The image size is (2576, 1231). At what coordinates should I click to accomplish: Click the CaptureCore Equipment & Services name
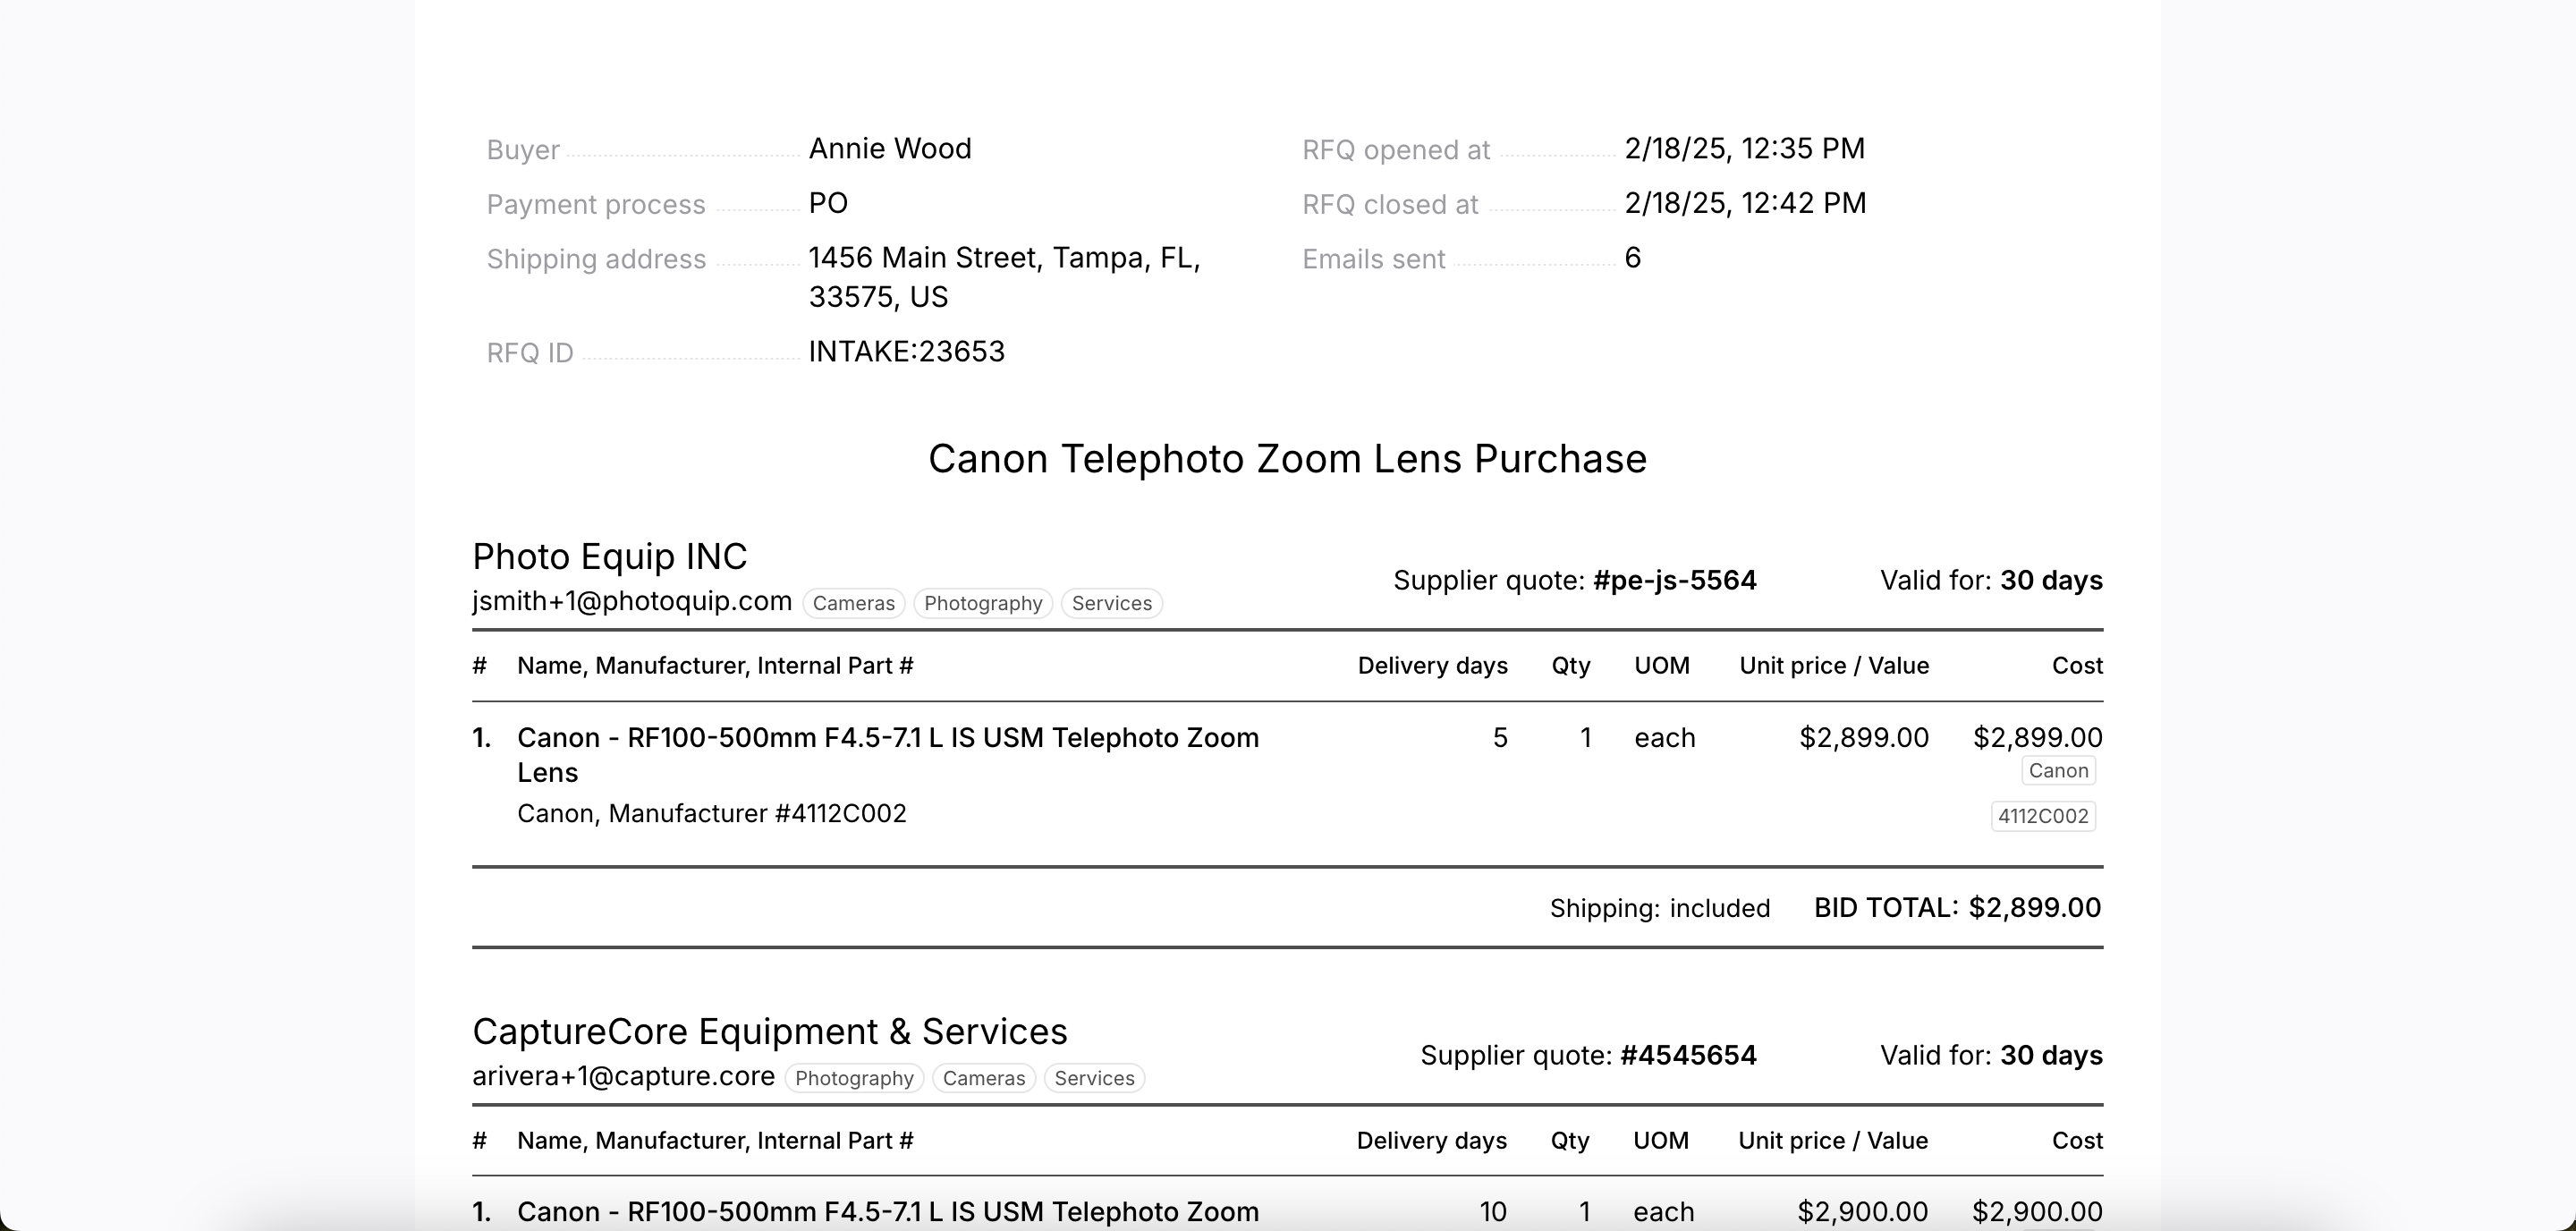click(x=770, y=1032)
